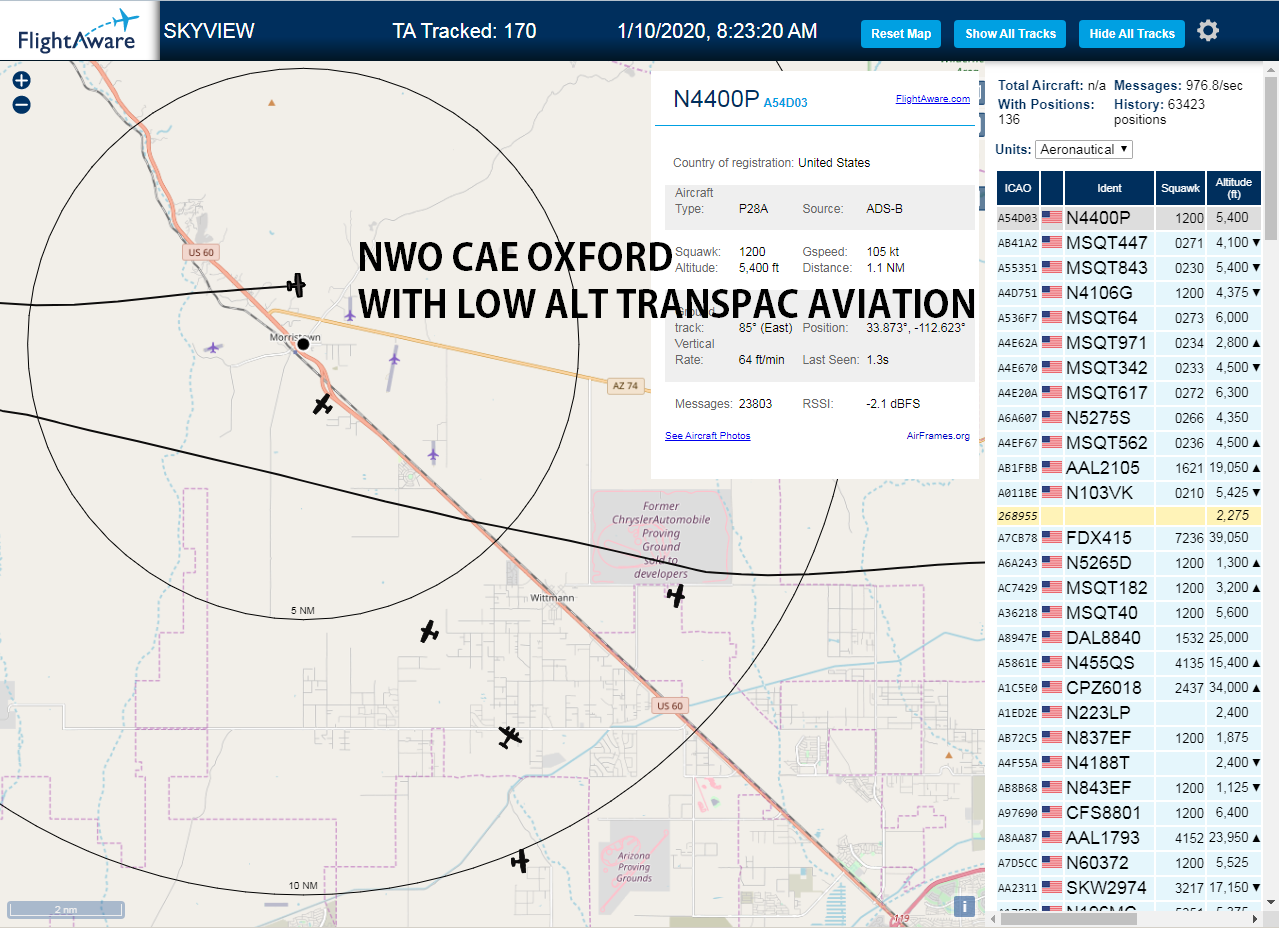Click the US flag in N4400P row
1279x929 pixels.
[x=1051, y=217]
